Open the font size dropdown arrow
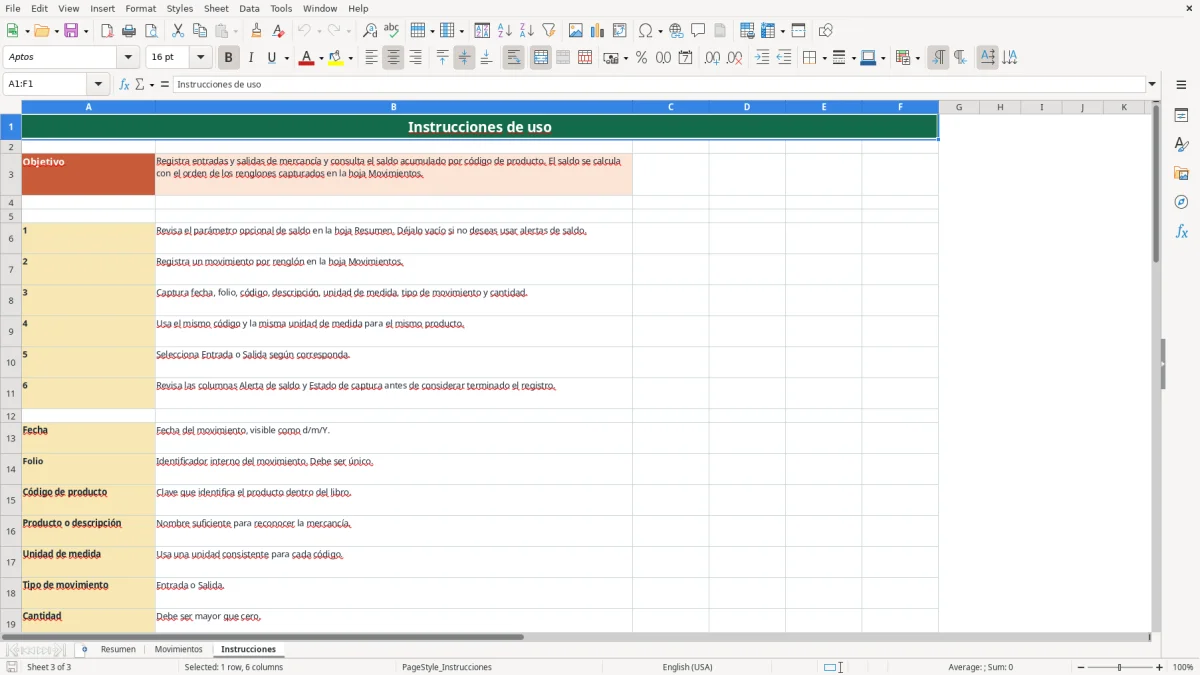This screenshot has height=675, width=1200. click(201, 58)
